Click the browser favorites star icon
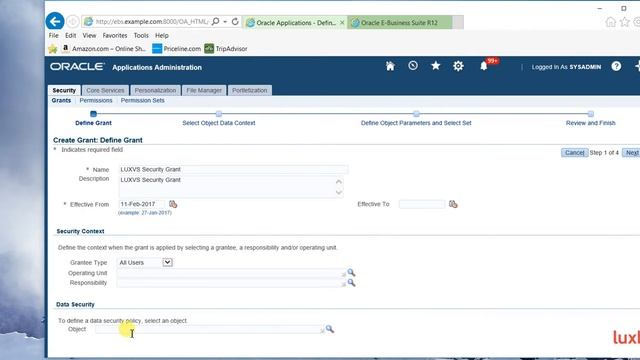The image size is (640, 360). [x=624, y=22]
